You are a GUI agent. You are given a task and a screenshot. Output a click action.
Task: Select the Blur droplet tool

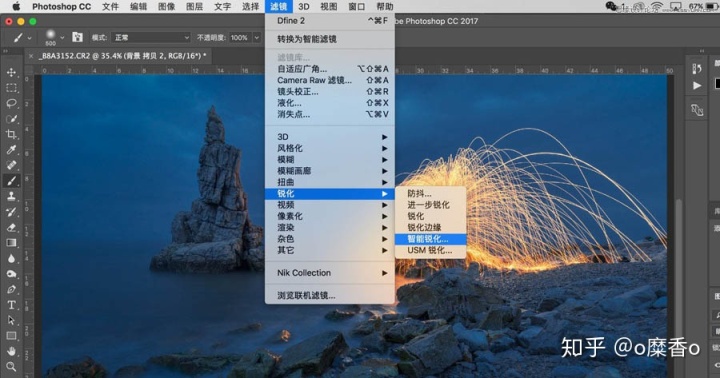coord(11,259)
